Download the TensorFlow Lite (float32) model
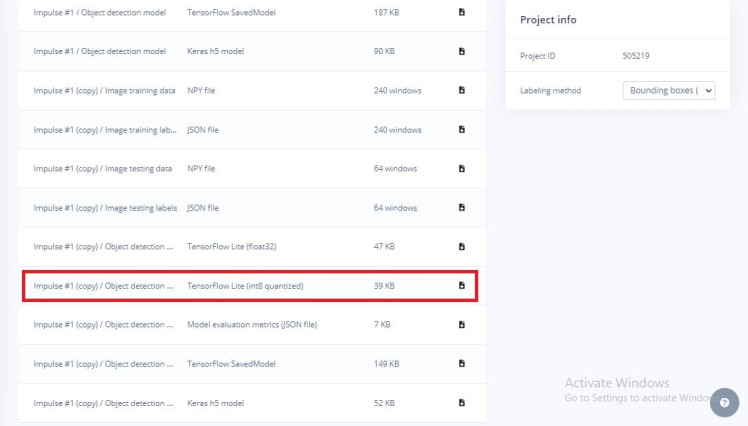 coord(461,246)
